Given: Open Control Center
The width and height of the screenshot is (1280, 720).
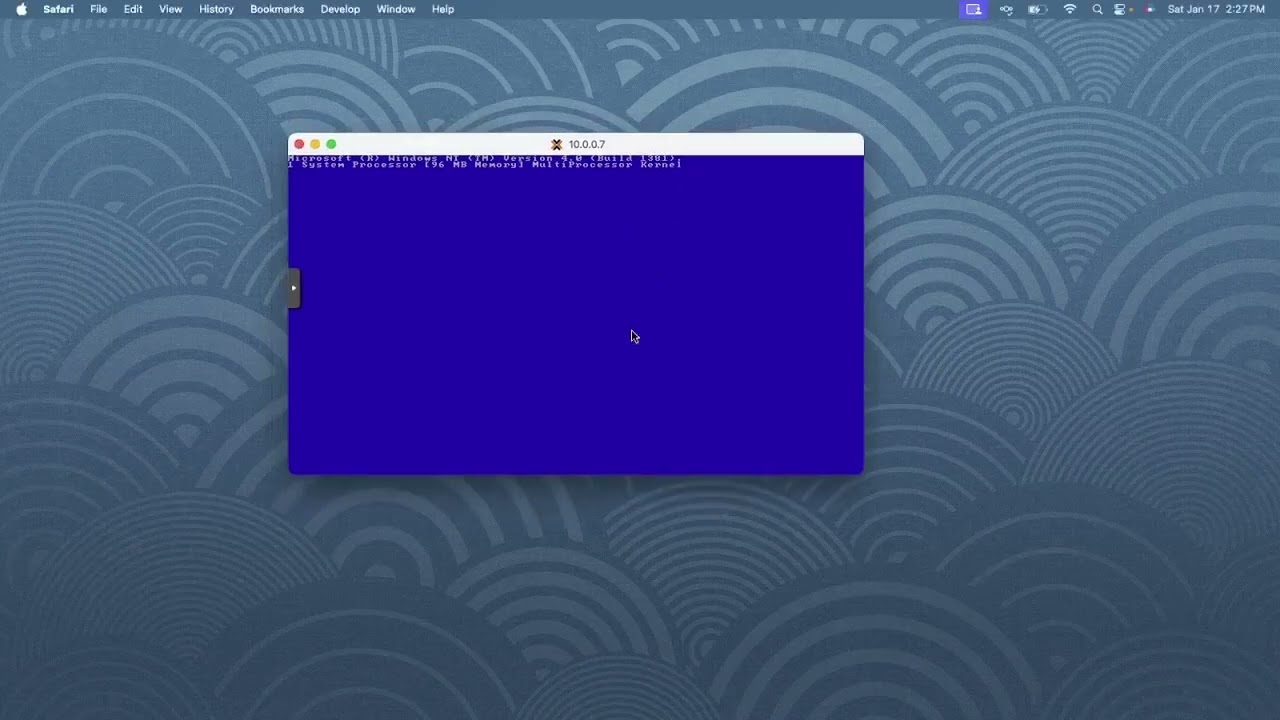Looking at the screenshot, I should tap(1121, 9).
